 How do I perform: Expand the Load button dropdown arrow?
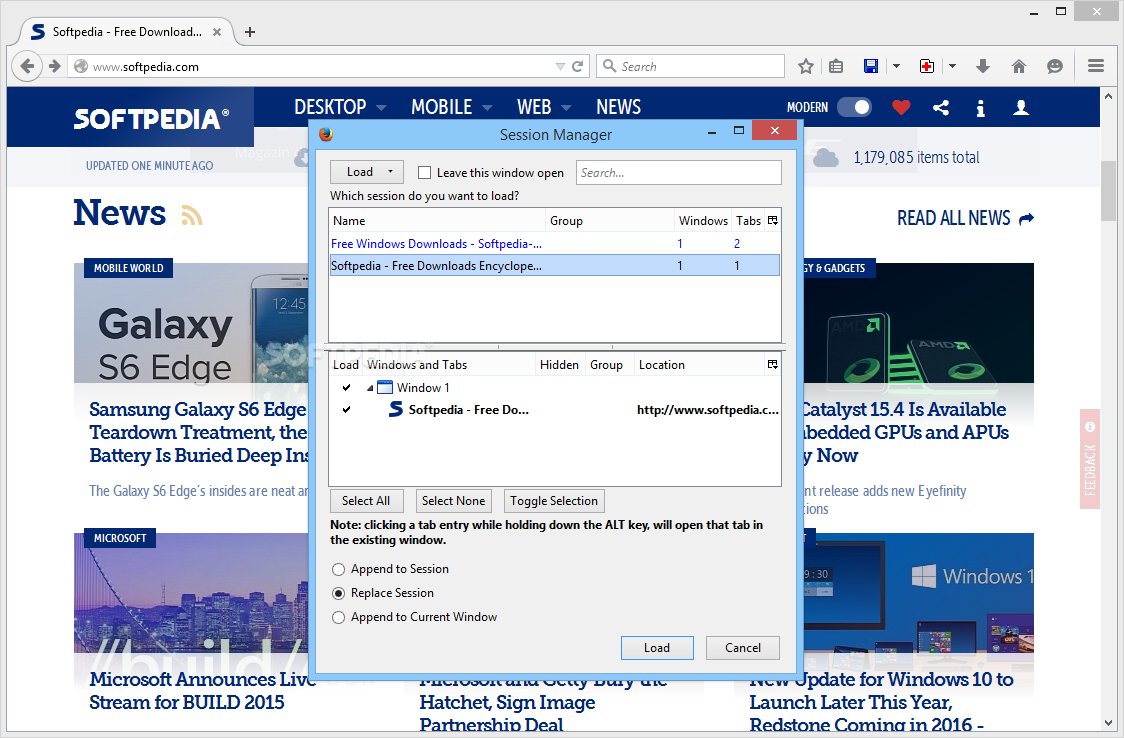390,172
